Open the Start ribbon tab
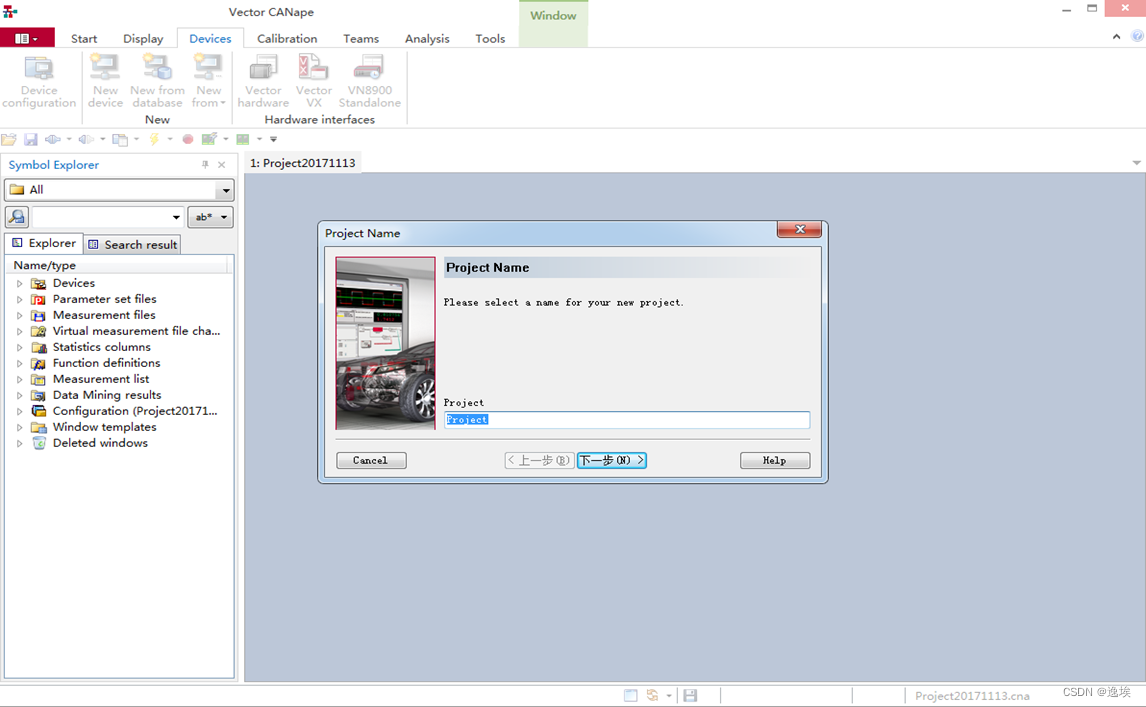The height and width of the screenshot is (707, 1146). 84,39
